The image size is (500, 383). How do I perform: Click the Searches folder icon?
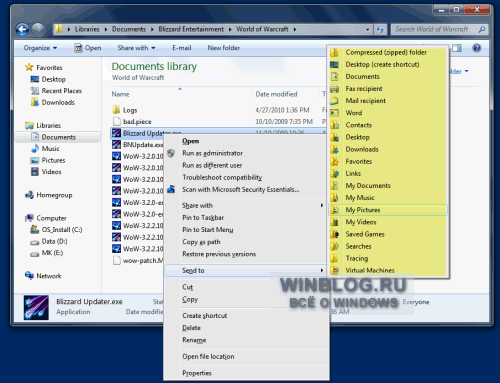[x=334, y=246]
